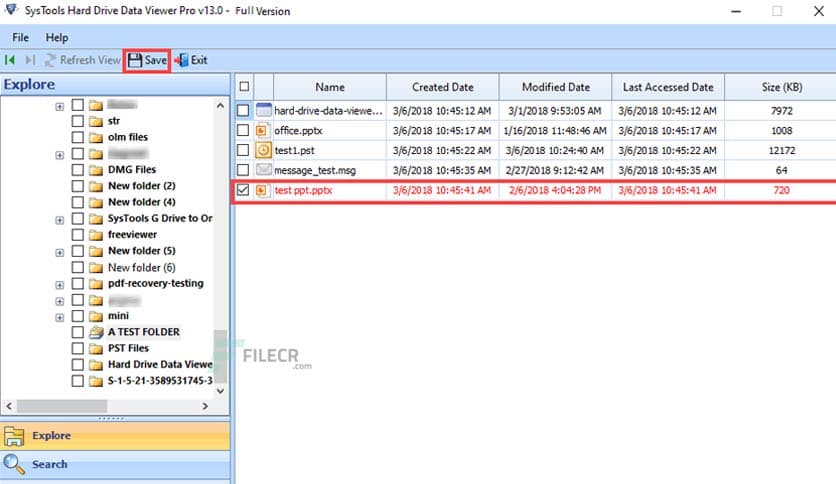Image resolution: width=836 pixels, height=484 pixels.
Task: Expand the pdf-recovery-testing node
Action: point(60,285)
